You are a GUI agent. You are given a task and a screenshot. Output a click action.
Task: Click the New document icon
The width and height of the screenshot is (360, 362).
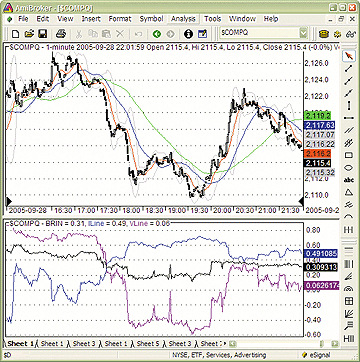point(16,34)
